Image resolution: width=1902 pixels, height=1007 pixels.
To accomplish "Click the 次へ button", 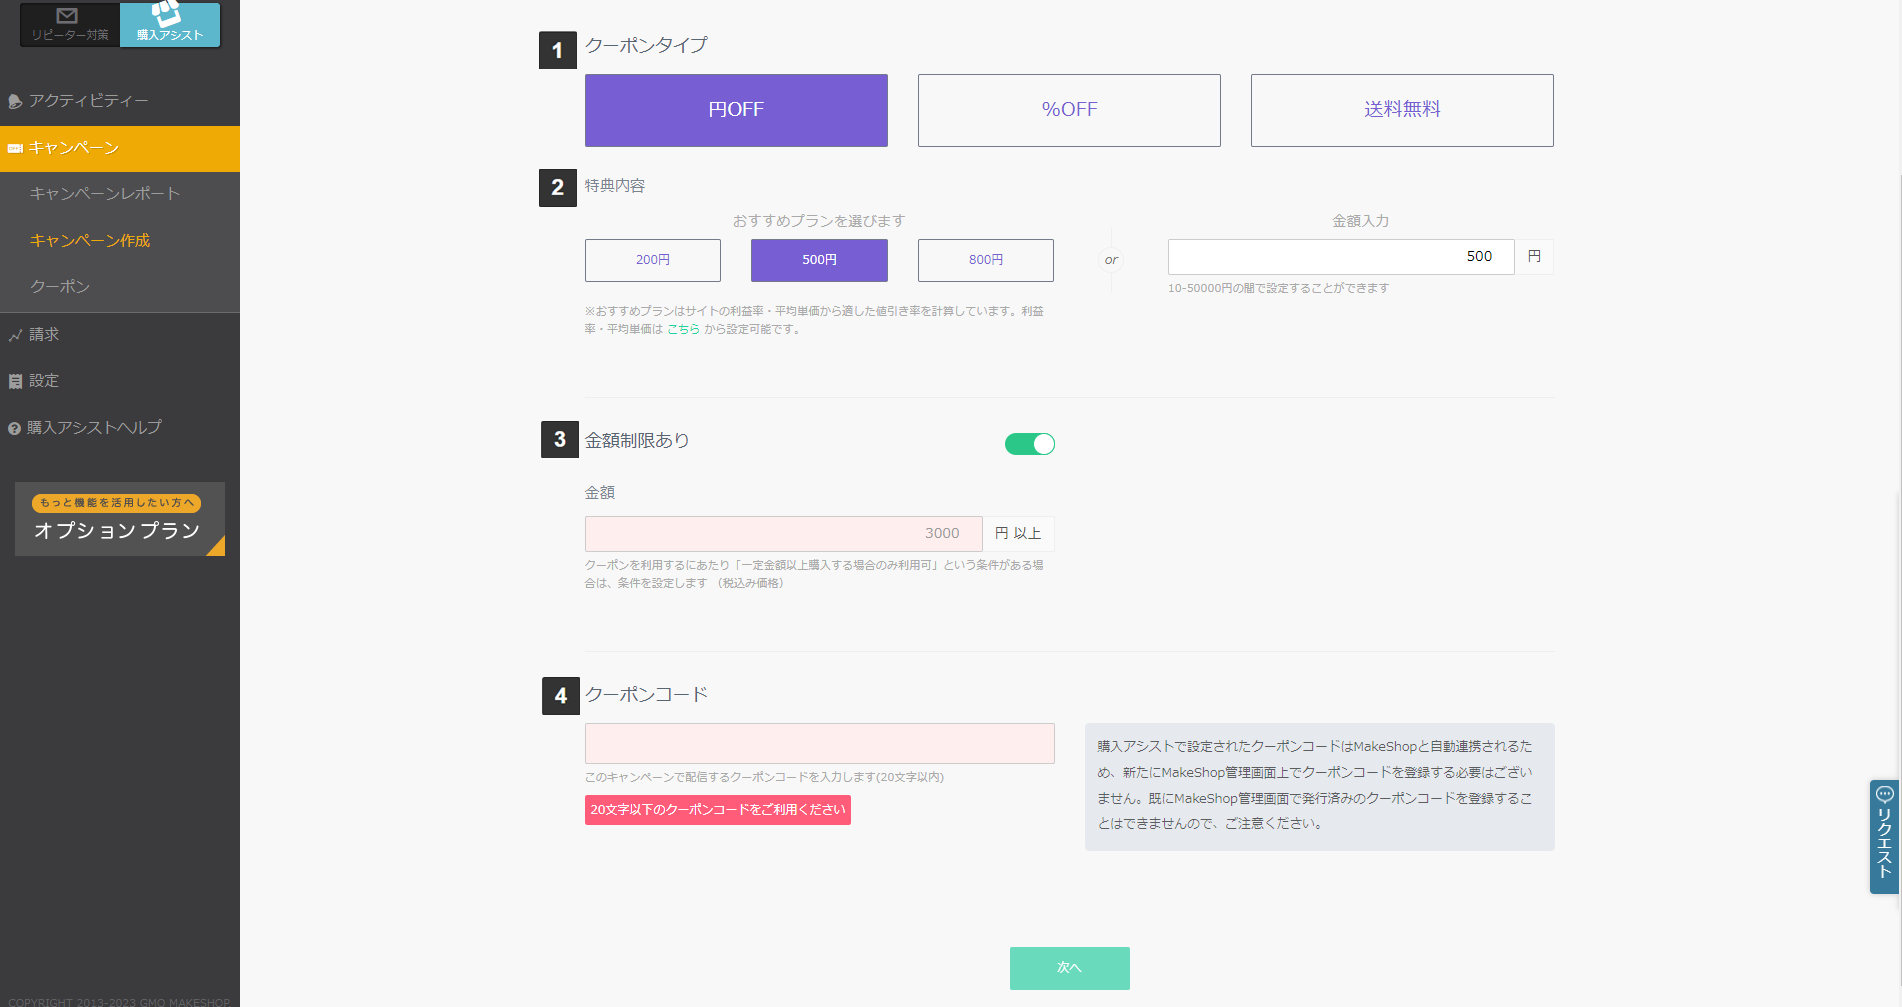I will [1070, 968].
